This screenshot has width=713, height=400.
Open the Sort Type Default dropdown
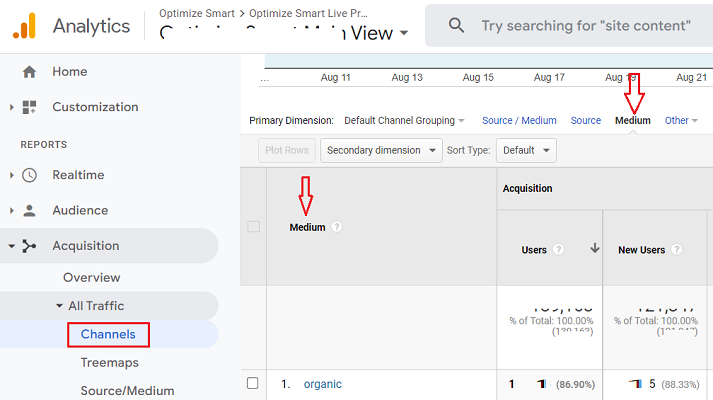coord(528,151)
